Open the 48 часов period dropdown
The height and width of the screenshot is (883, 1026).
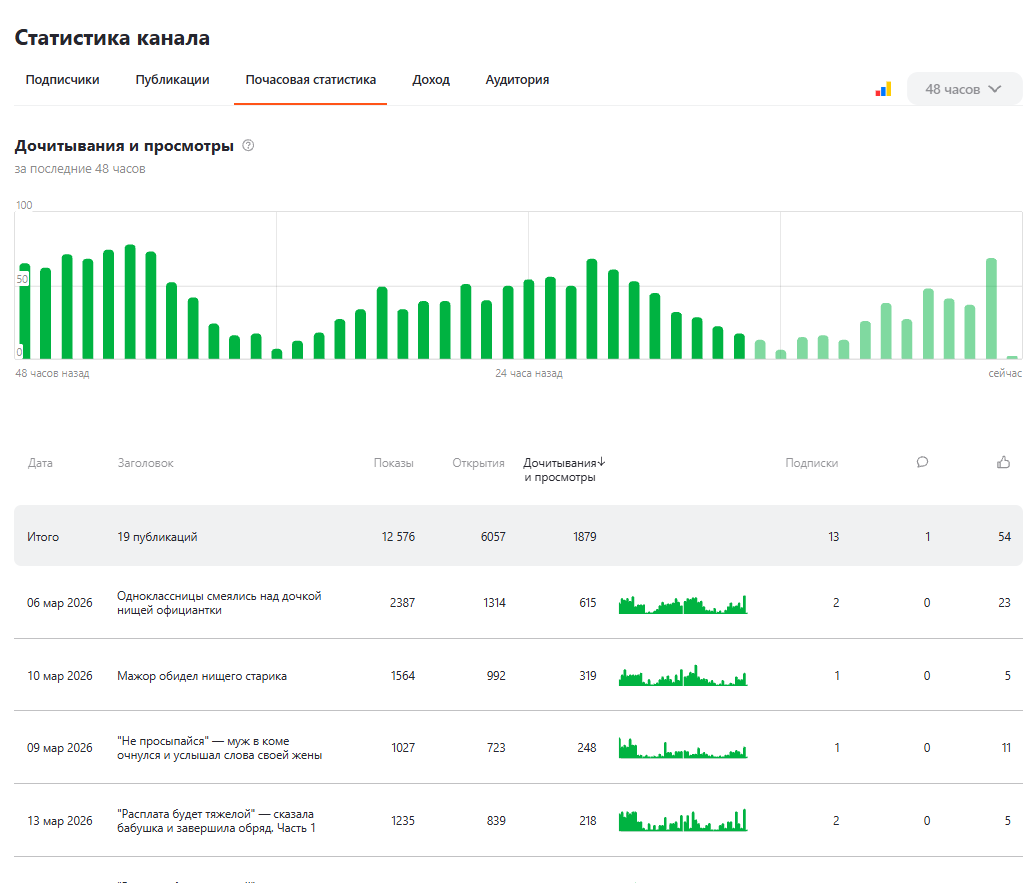pos(964,89)
